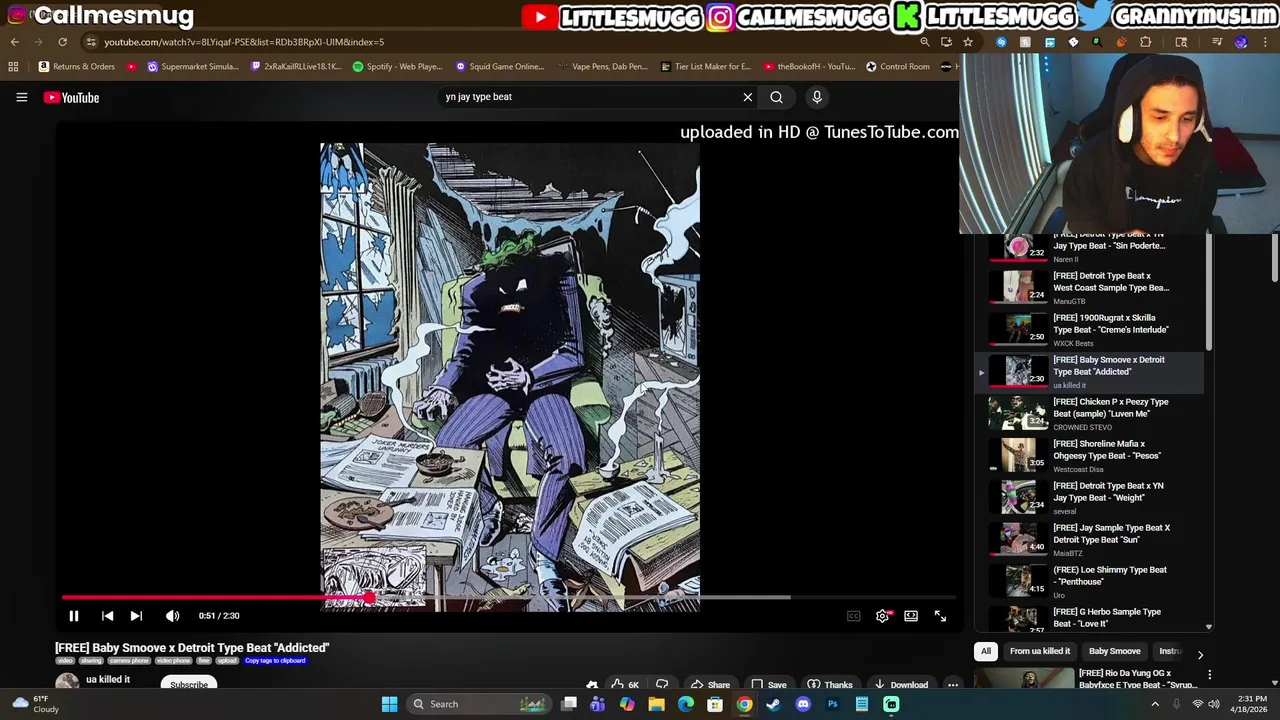
Task: Focus the 'yn jay type beat' search field
Action: click(x=588, y=97)
